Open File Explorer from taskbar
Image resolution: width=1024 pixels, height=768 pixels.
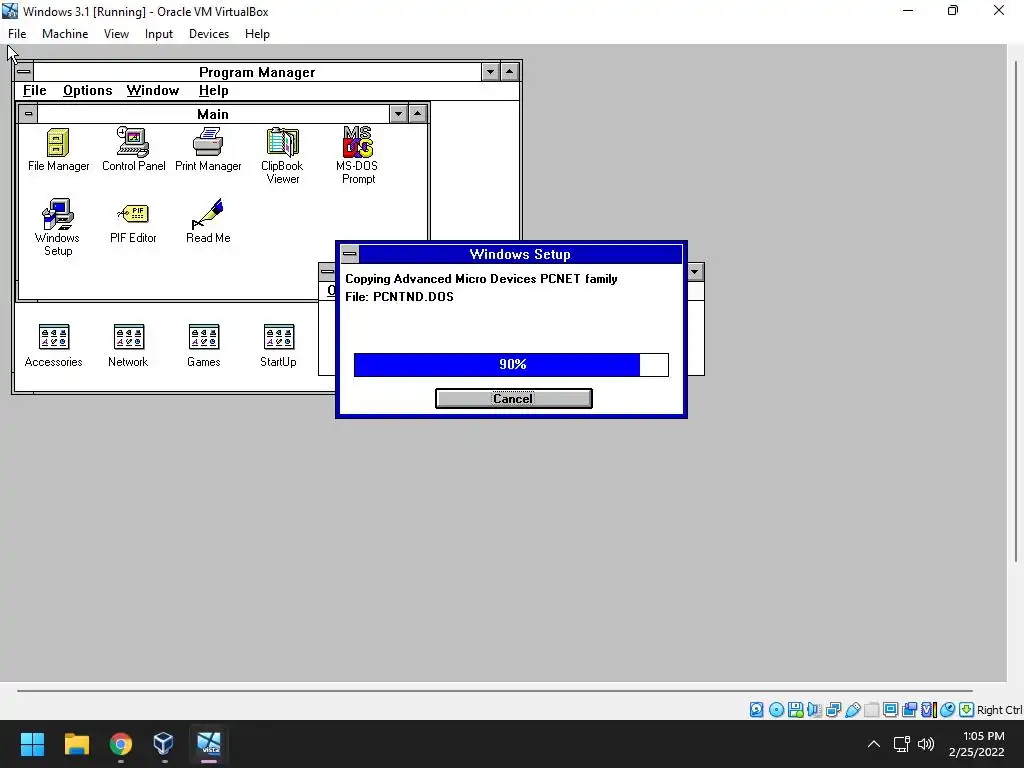coord(76,744)
